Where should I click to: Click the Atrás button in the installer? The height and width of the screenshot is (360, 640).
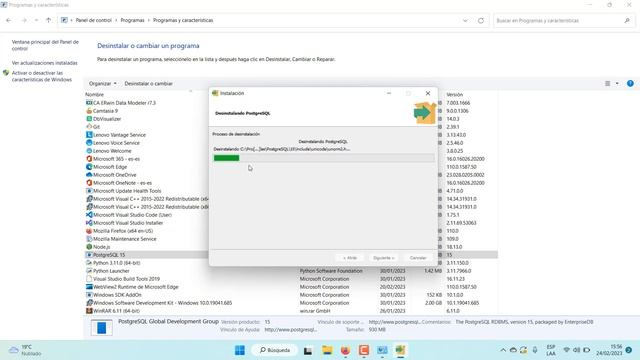coord(350,258)
